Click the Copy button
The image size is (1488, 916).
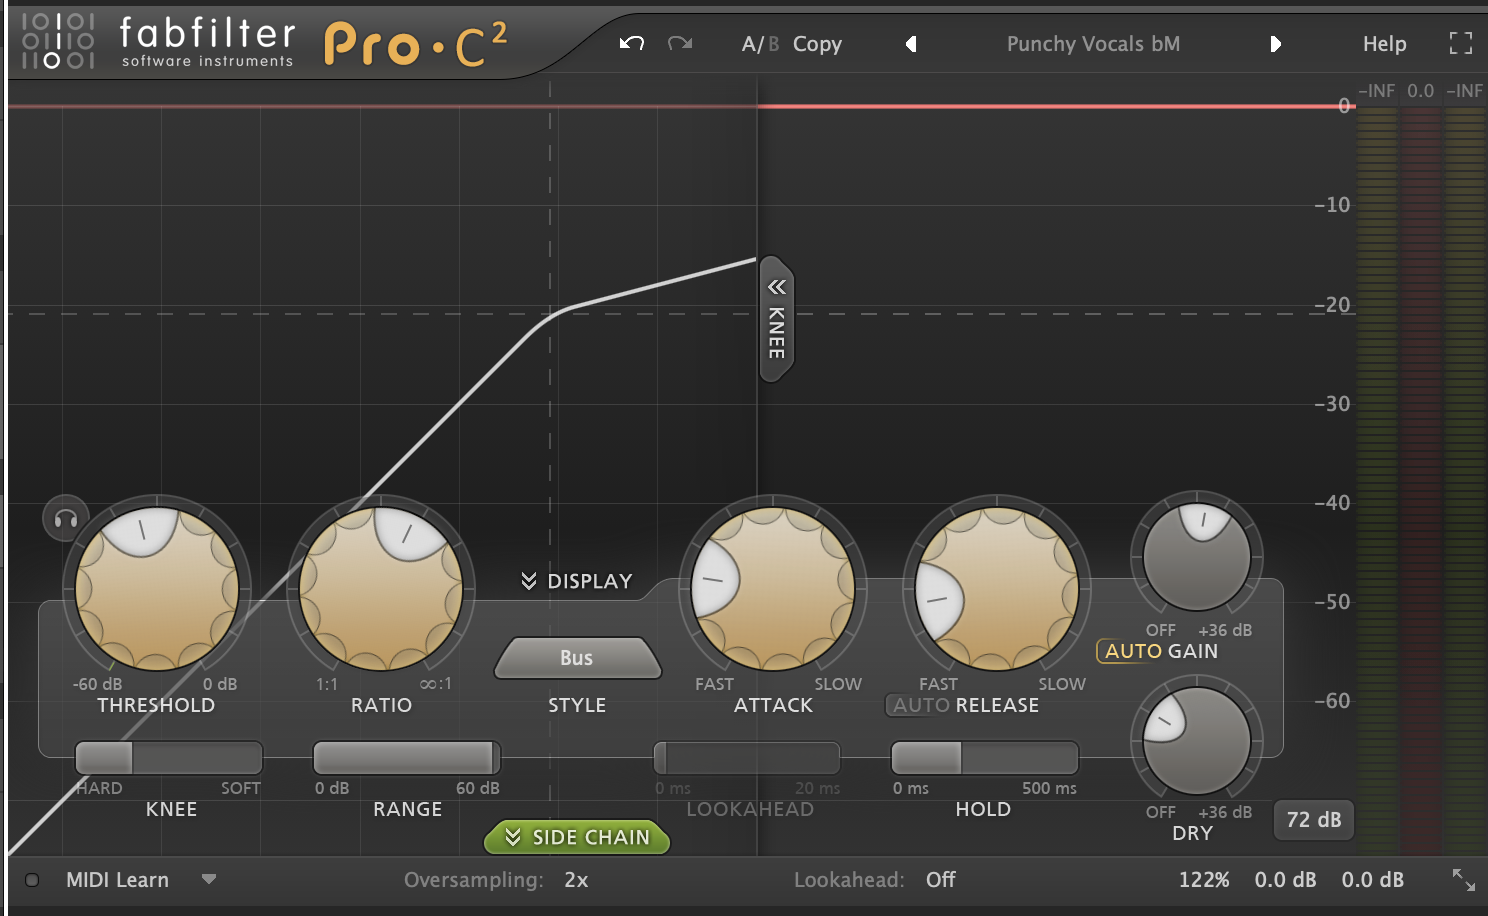coord(817,44)
